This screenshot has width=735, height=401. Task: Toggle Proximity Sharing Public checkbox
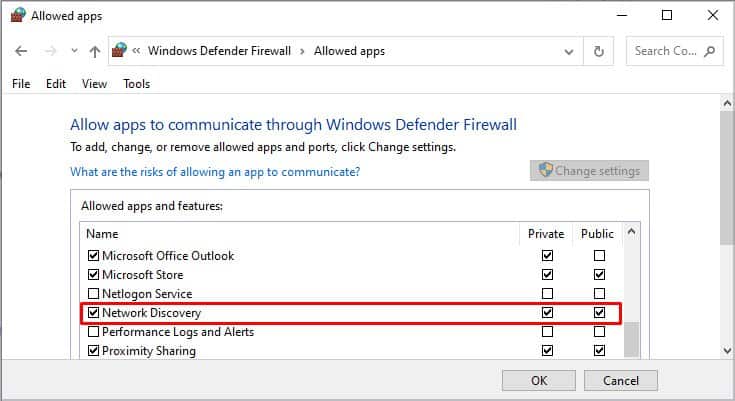599,350
